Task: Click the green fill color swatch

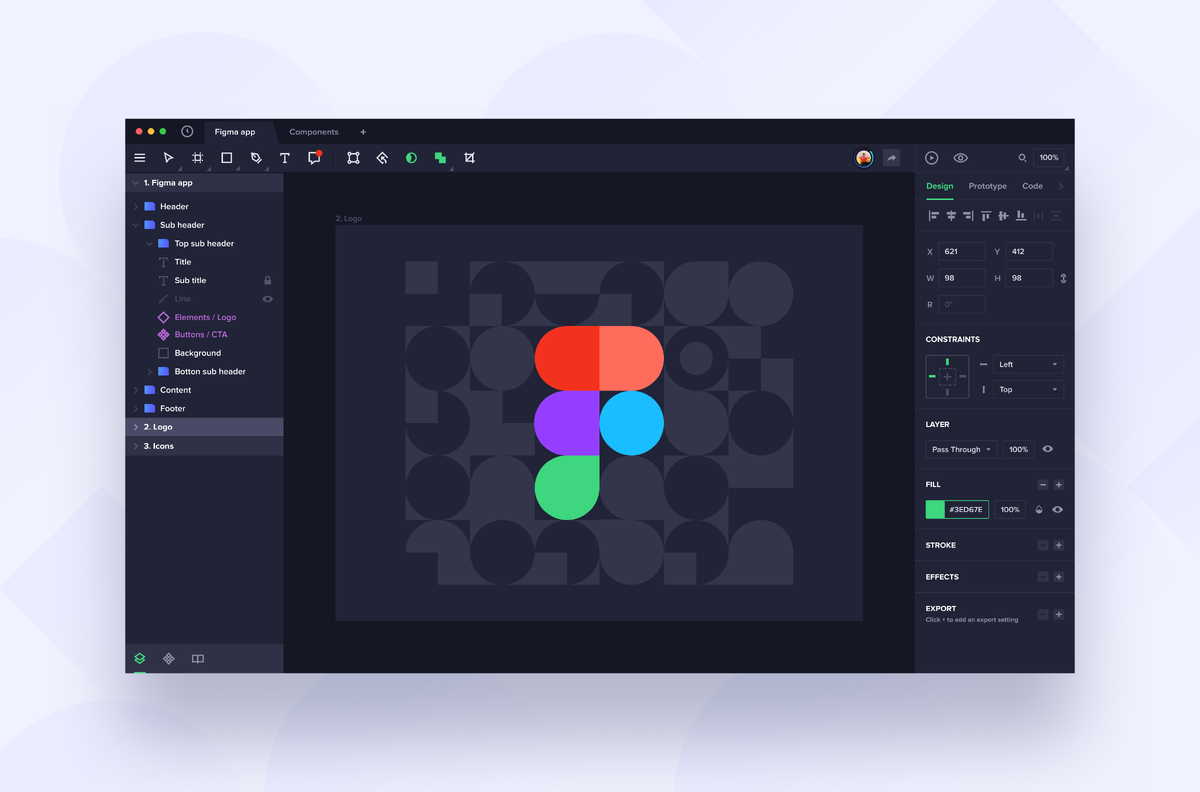Action: [x=935, y=510]
